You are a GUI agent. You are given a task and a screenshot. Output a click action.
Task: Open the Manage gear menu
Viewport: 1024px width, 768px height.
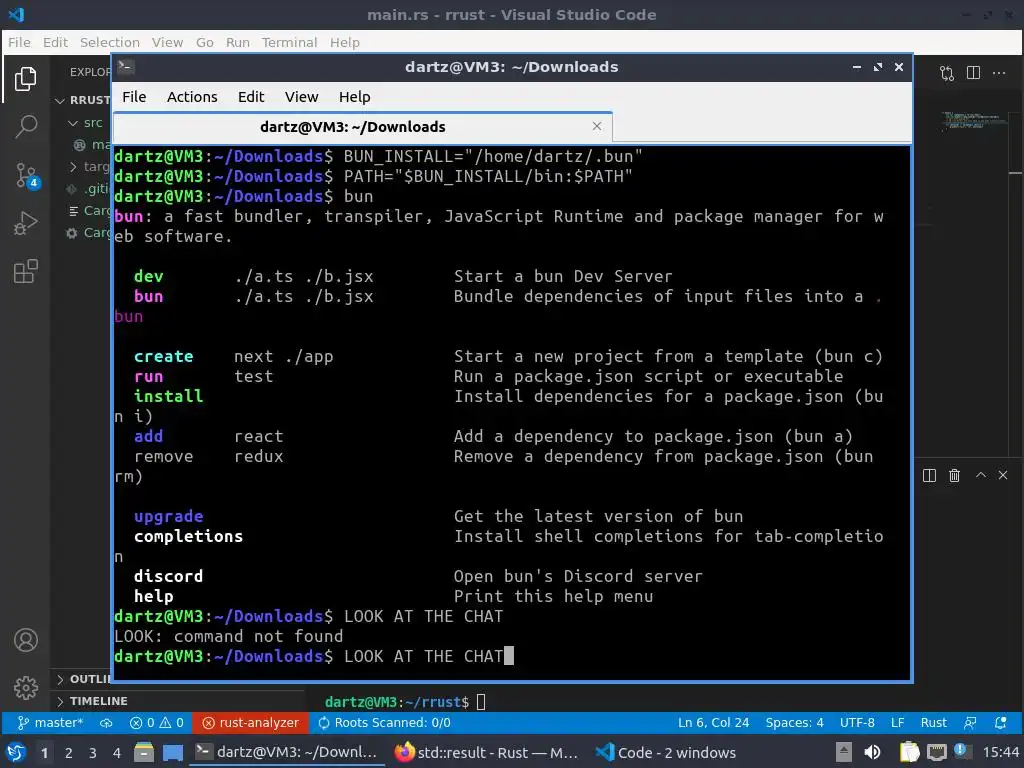pos(25,688)
